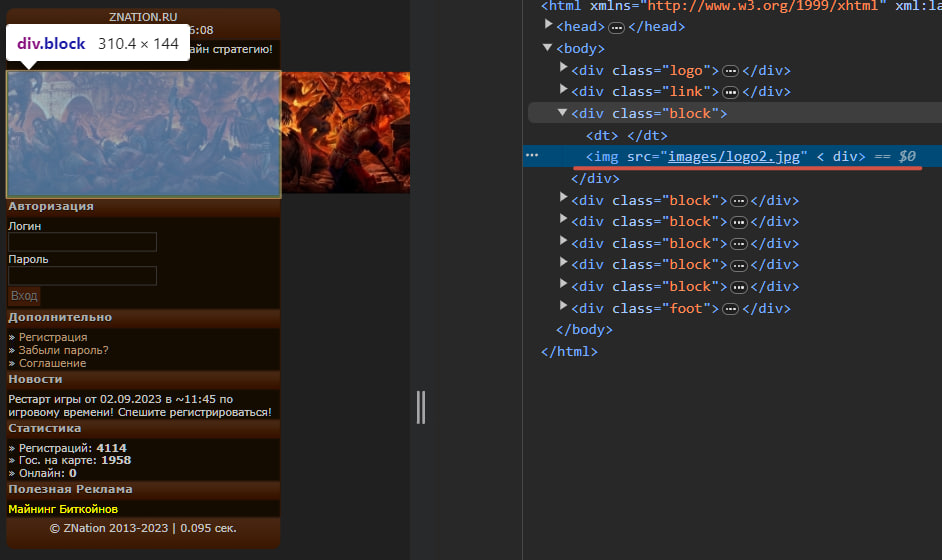The image size is (942, 560).
Task: Open the Забыли пароль? link
Action: [63, 350]
